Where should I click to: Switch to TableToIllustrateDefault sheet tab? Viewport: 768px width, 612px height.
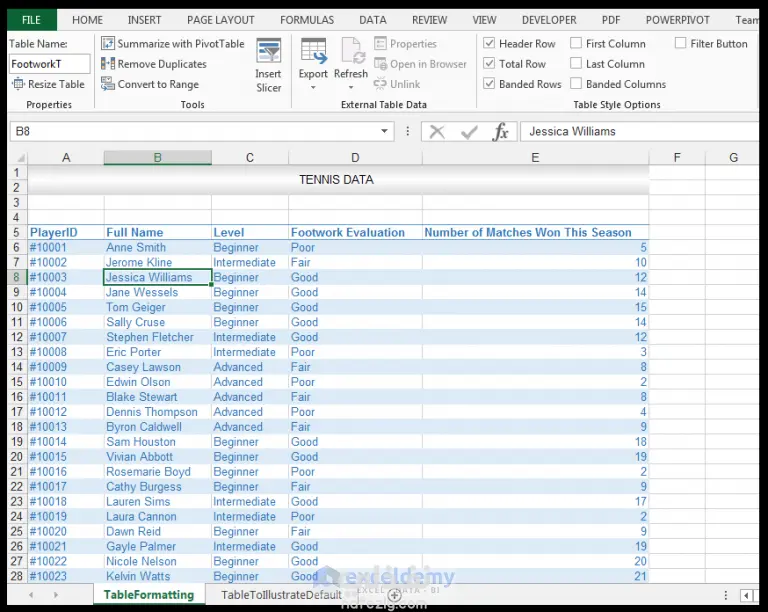click(281, 594)
